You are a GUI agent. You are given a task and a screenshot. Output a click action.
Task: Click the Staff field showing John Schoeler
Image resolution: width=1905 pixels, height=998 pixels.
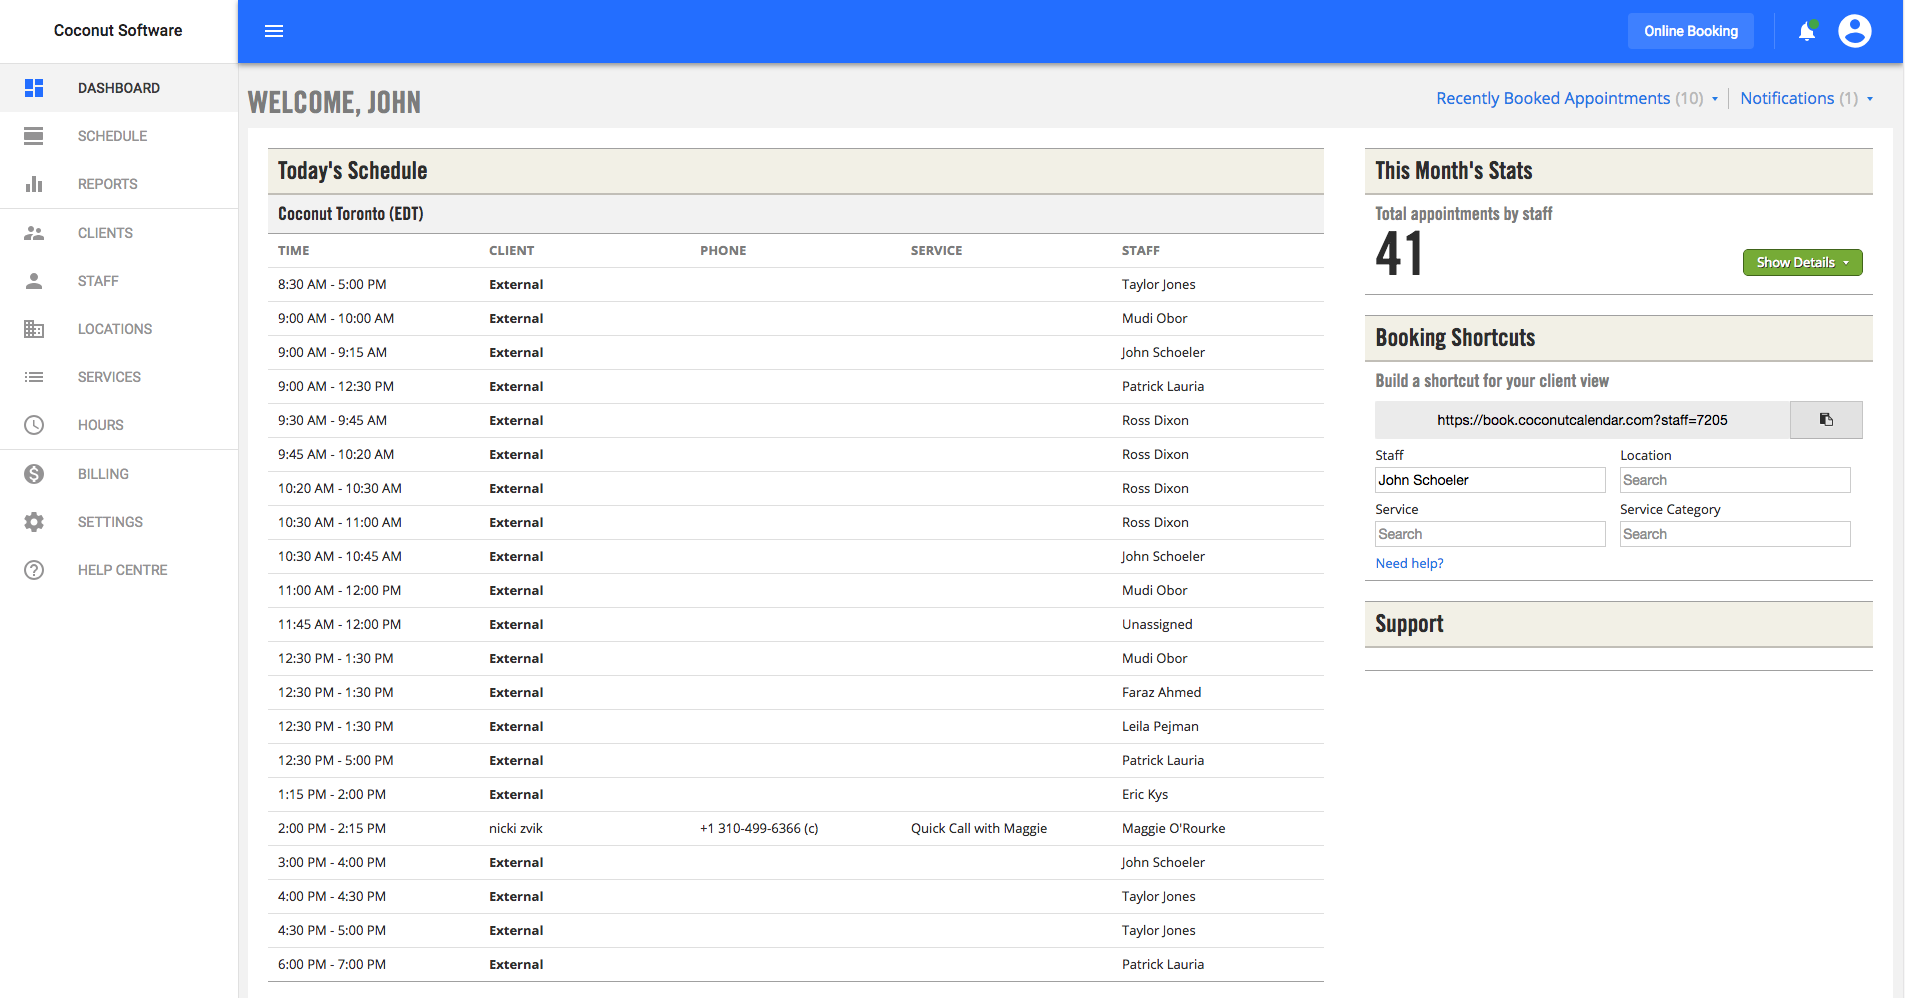coord(1490,480)
